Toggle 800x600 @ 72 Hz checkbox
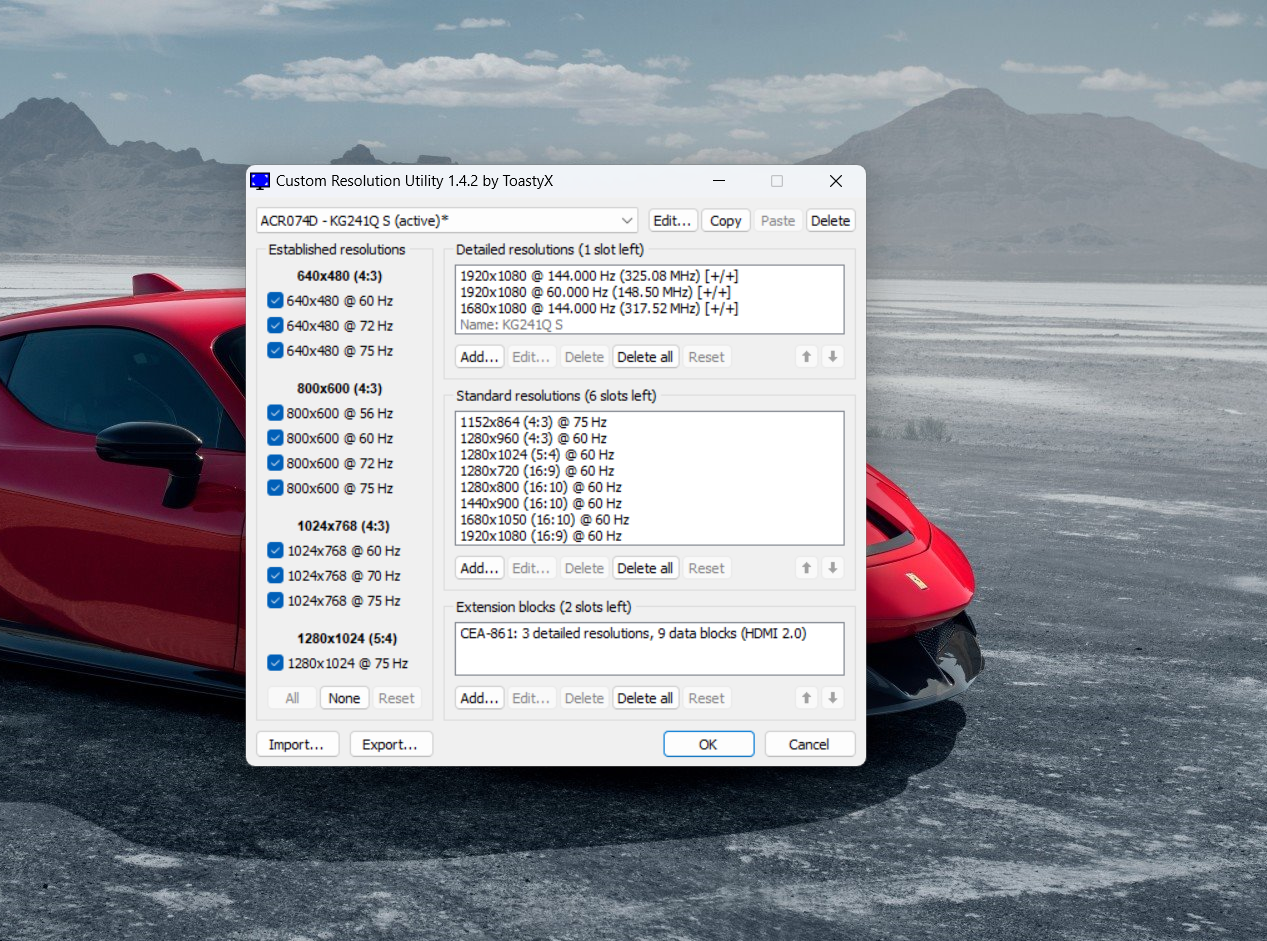Viewport: 1267px width, 941px height. point(275,463)
